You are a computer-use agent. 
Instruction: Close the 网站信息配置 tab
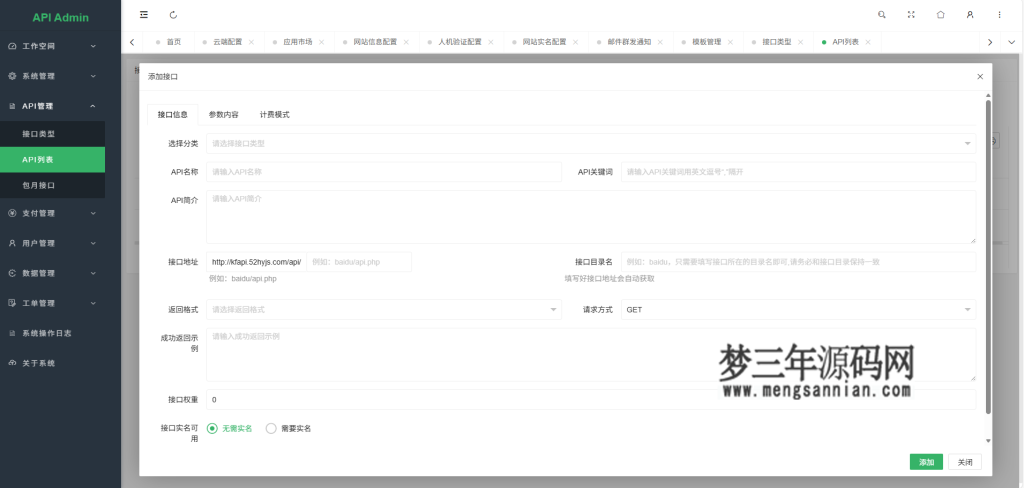[406, 42]
